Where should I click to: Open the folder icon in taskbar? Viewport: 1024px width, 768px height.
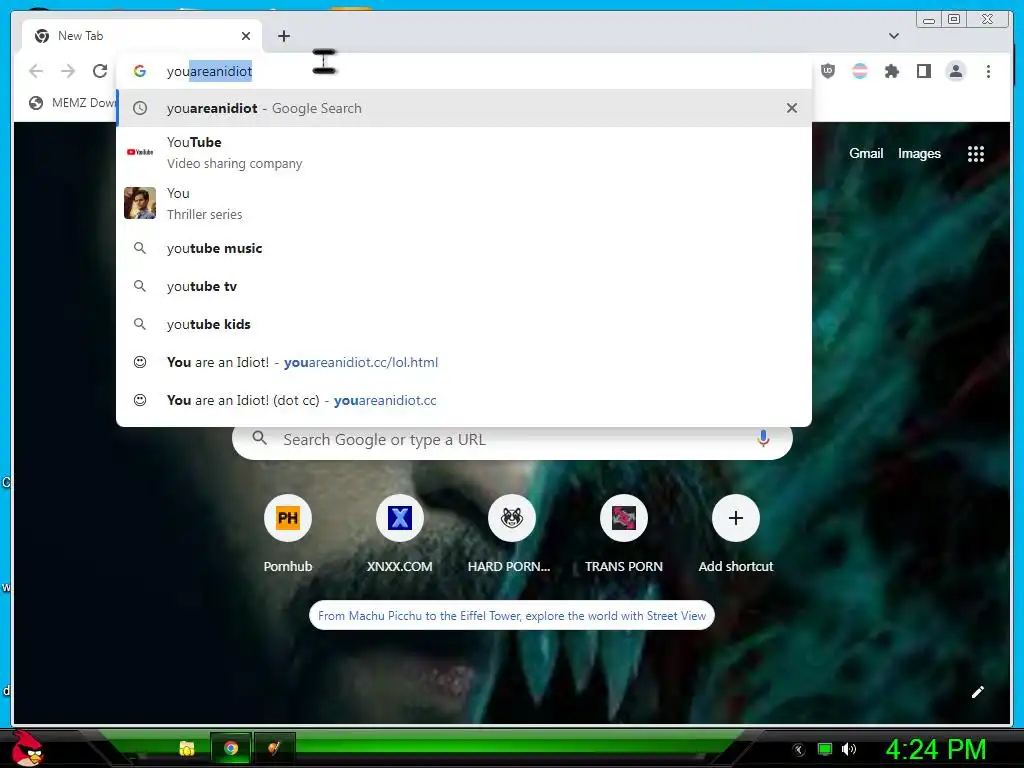pyautogui.click(x=187, y=748)
